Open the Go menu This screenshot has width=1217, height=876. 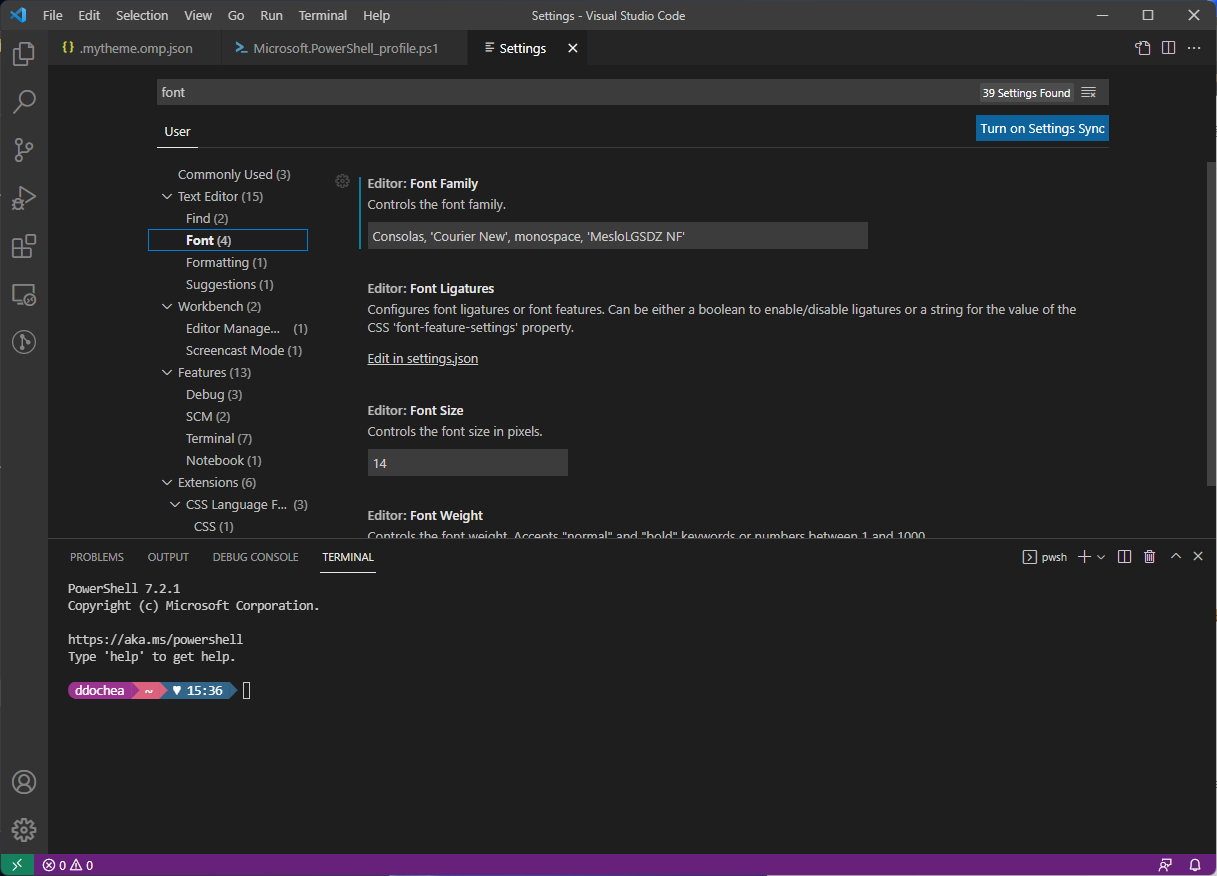click(x=236, y=16)
